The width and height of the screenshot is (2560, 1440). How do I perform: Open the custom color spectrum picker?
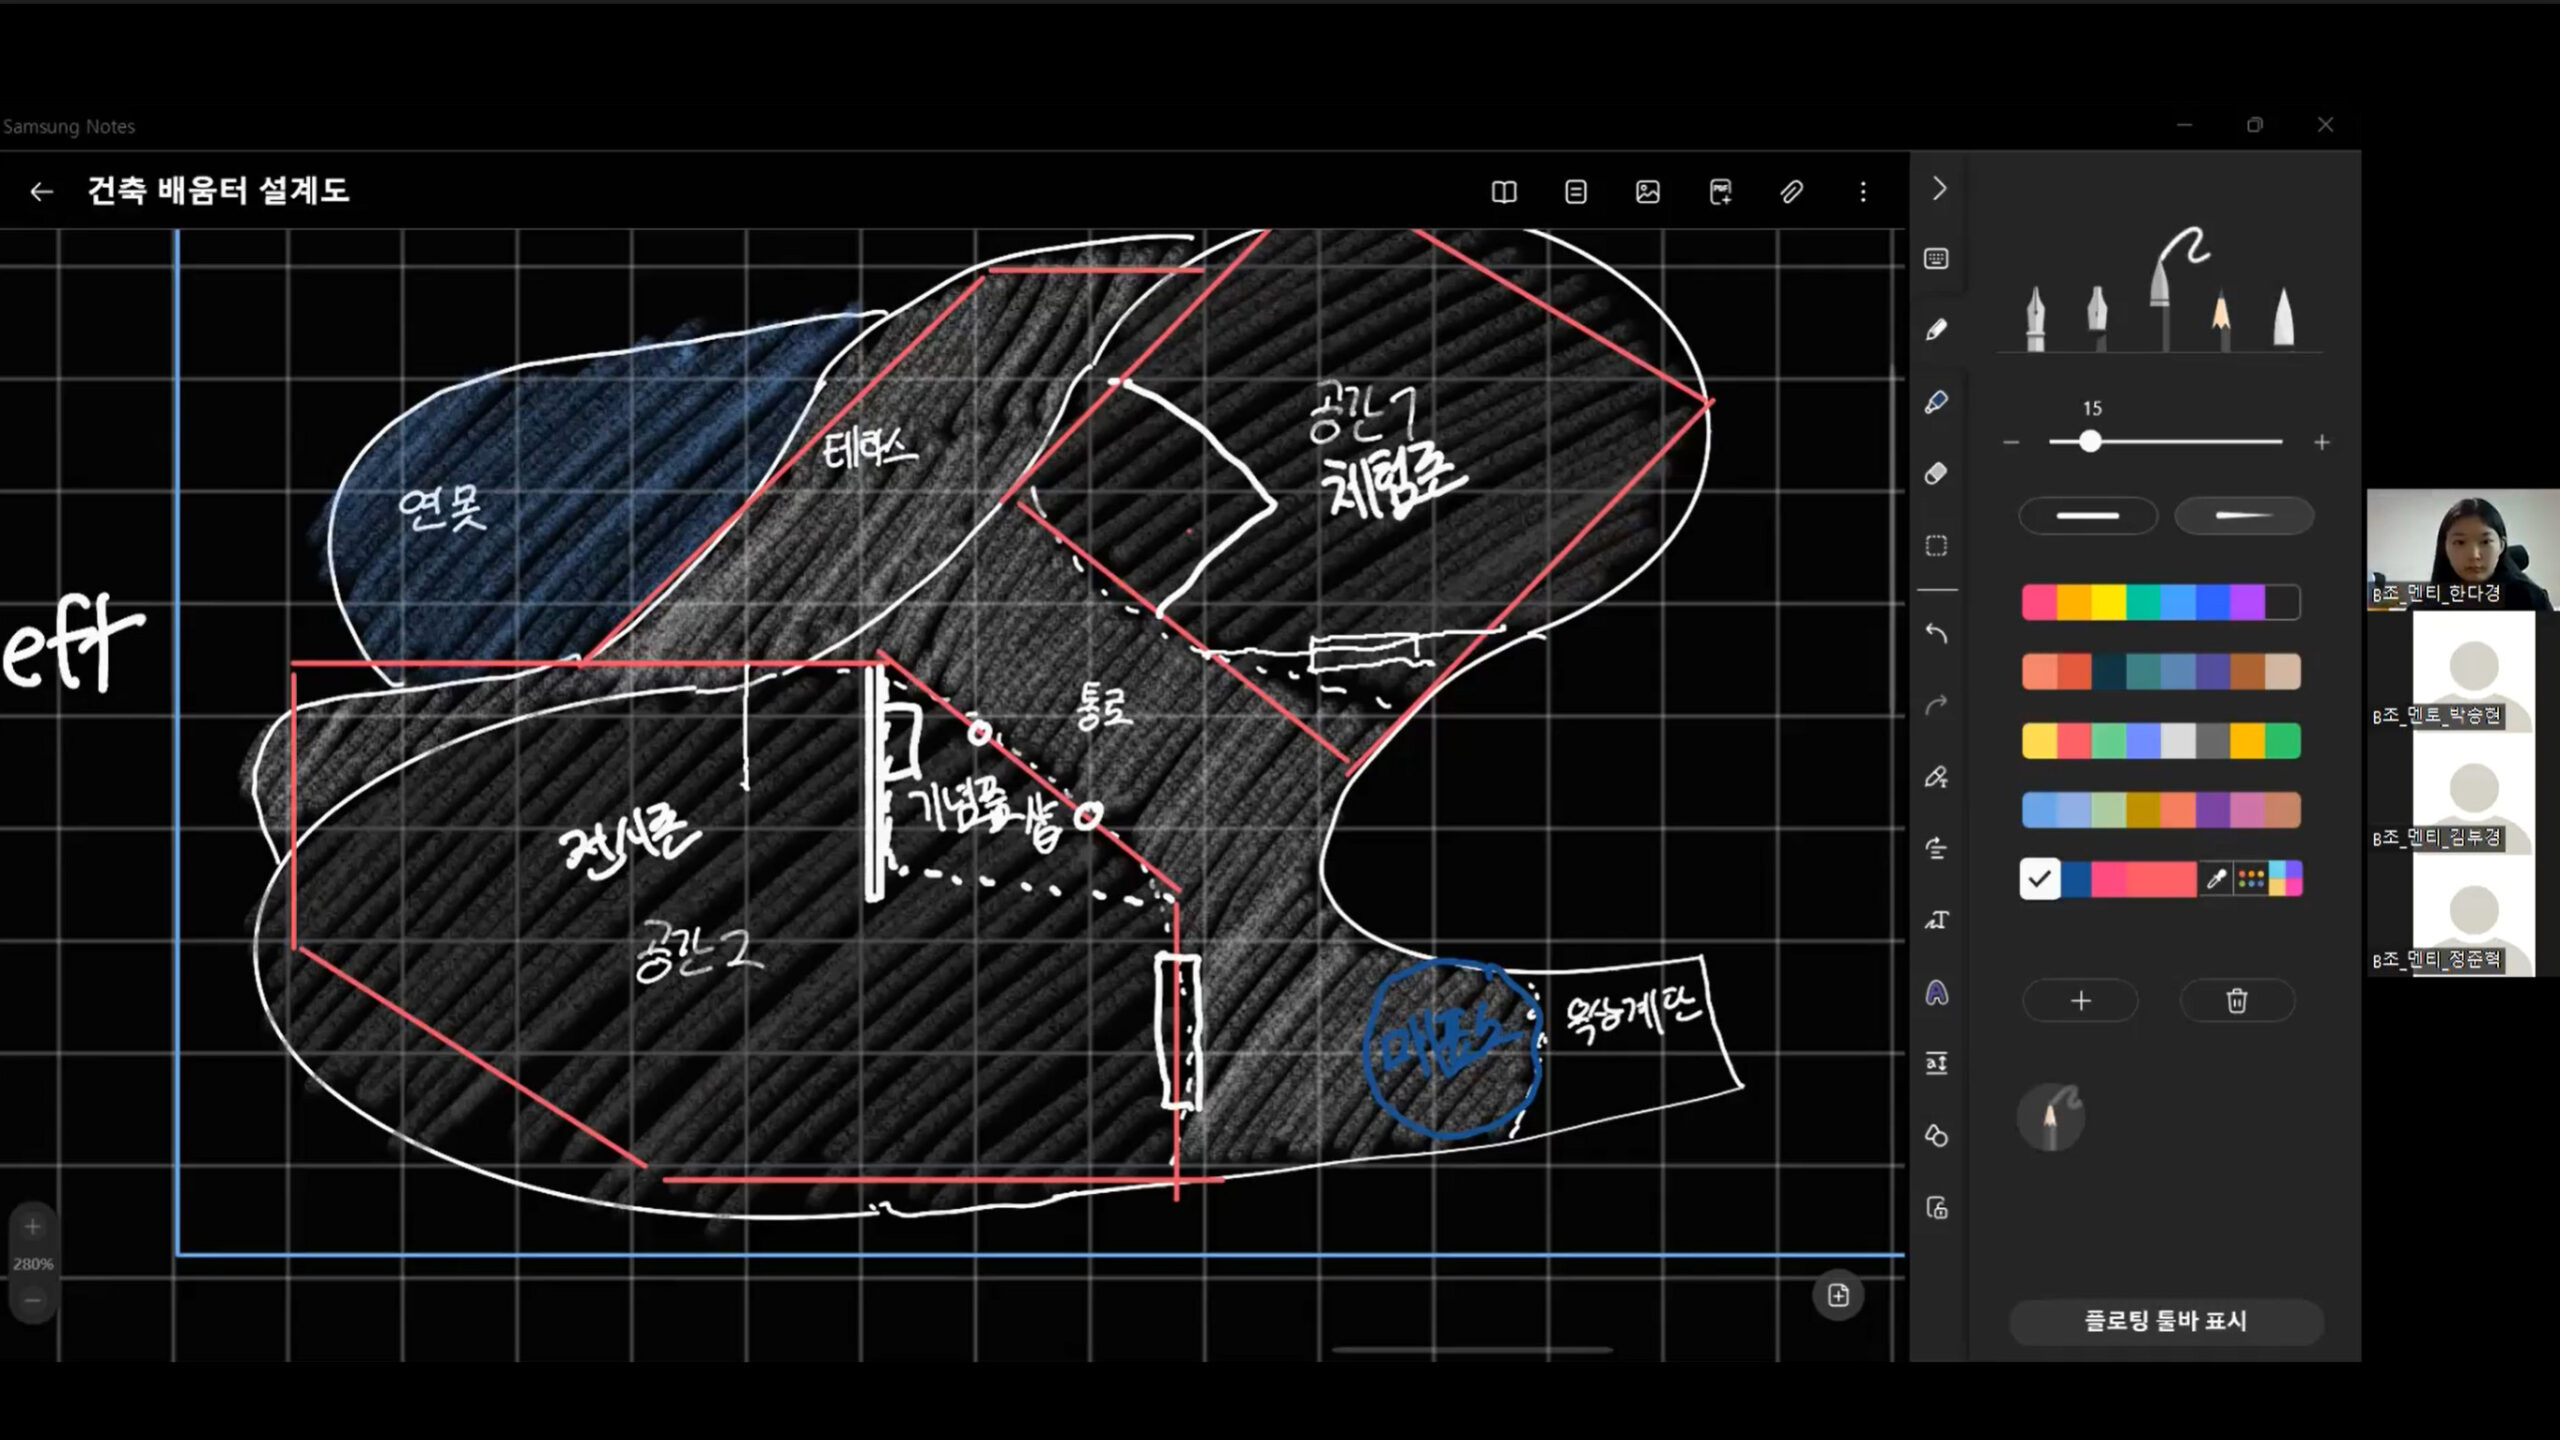2286,879
